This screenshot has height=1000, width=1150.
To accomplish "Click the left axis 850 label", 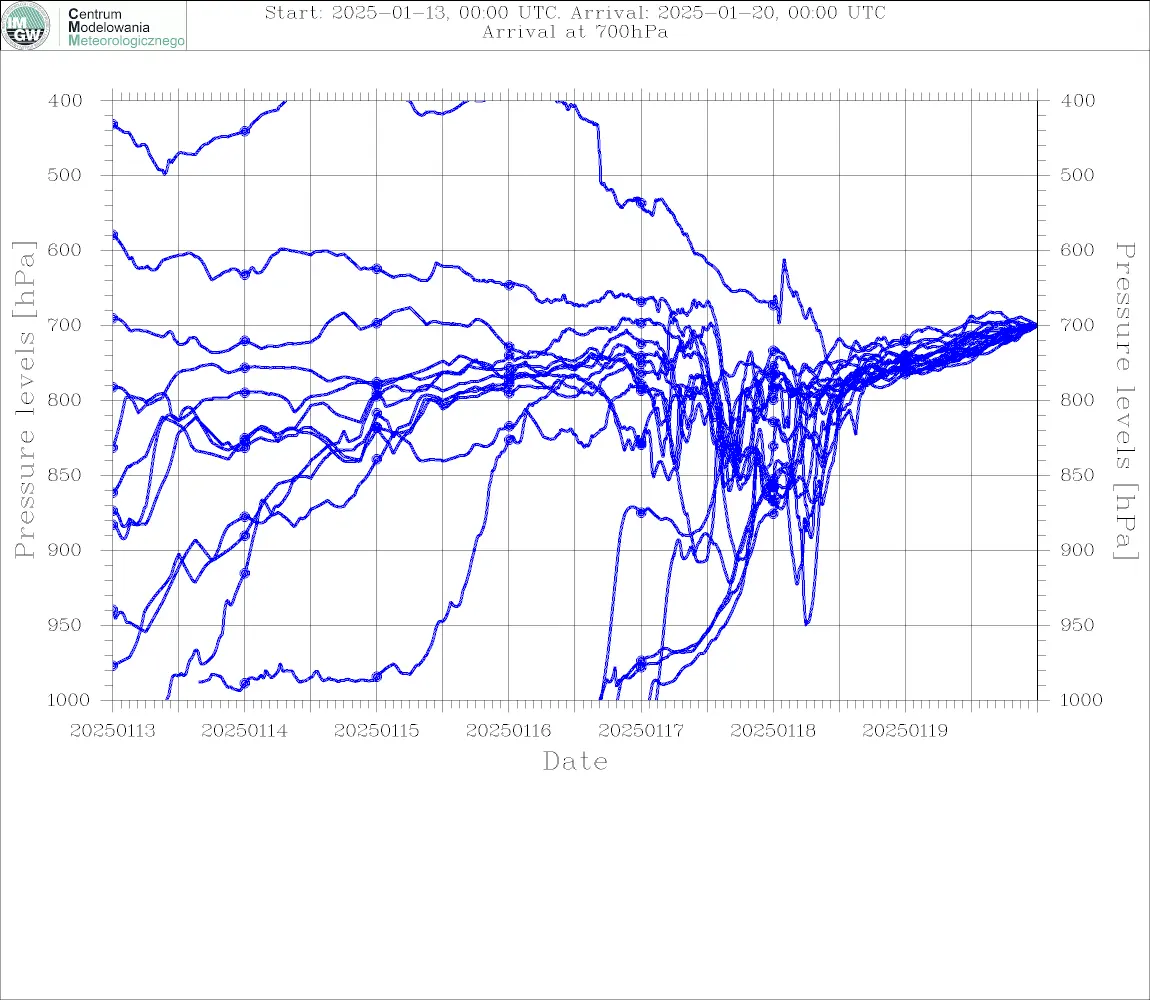I will click(65, 475).
